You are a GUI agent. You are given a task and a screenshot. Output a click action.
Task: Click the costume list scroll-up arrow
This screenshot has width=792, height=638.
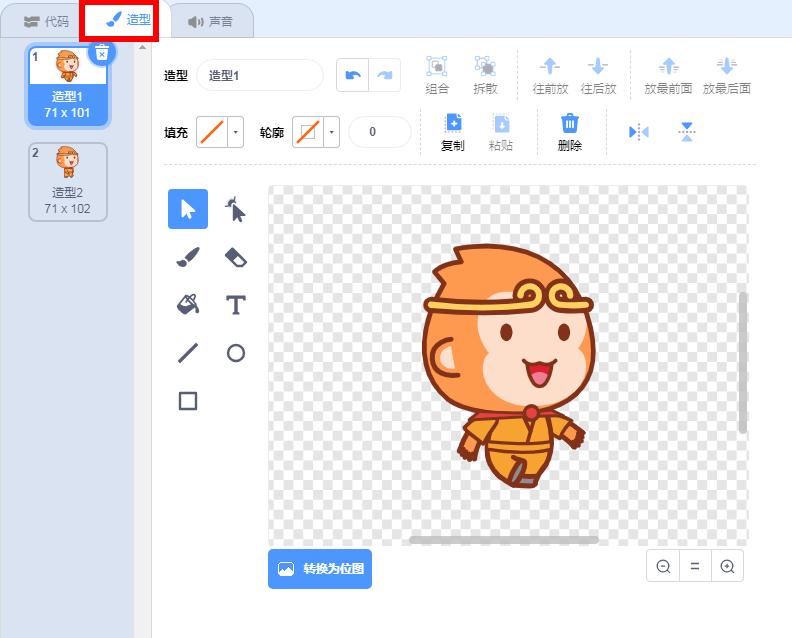(x=142, y=47)
